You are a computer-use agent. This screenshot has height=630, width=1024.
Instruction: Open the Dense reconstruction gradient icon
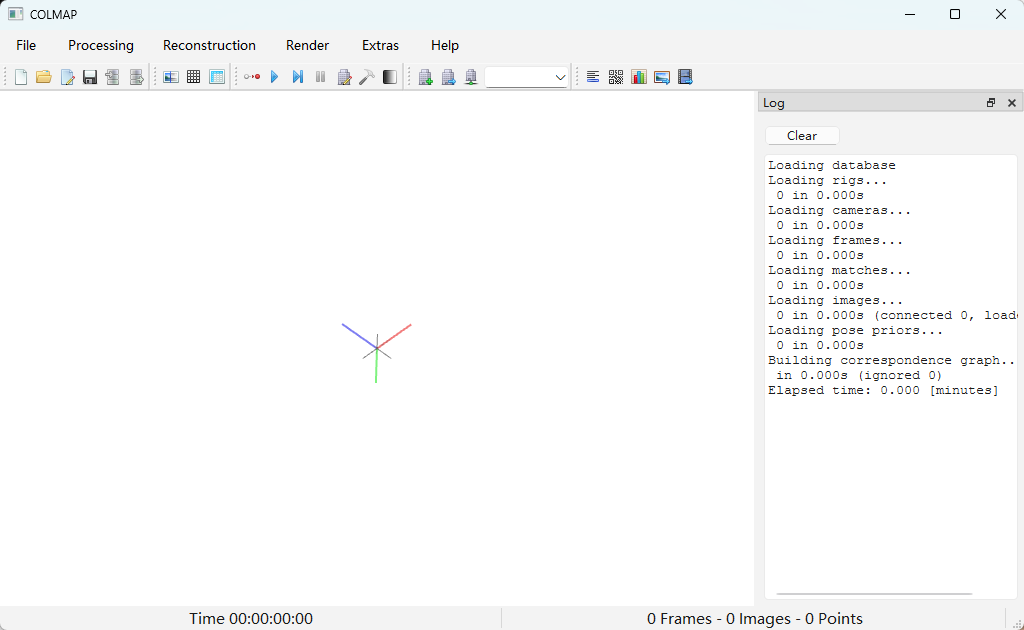tap(390, 77)
